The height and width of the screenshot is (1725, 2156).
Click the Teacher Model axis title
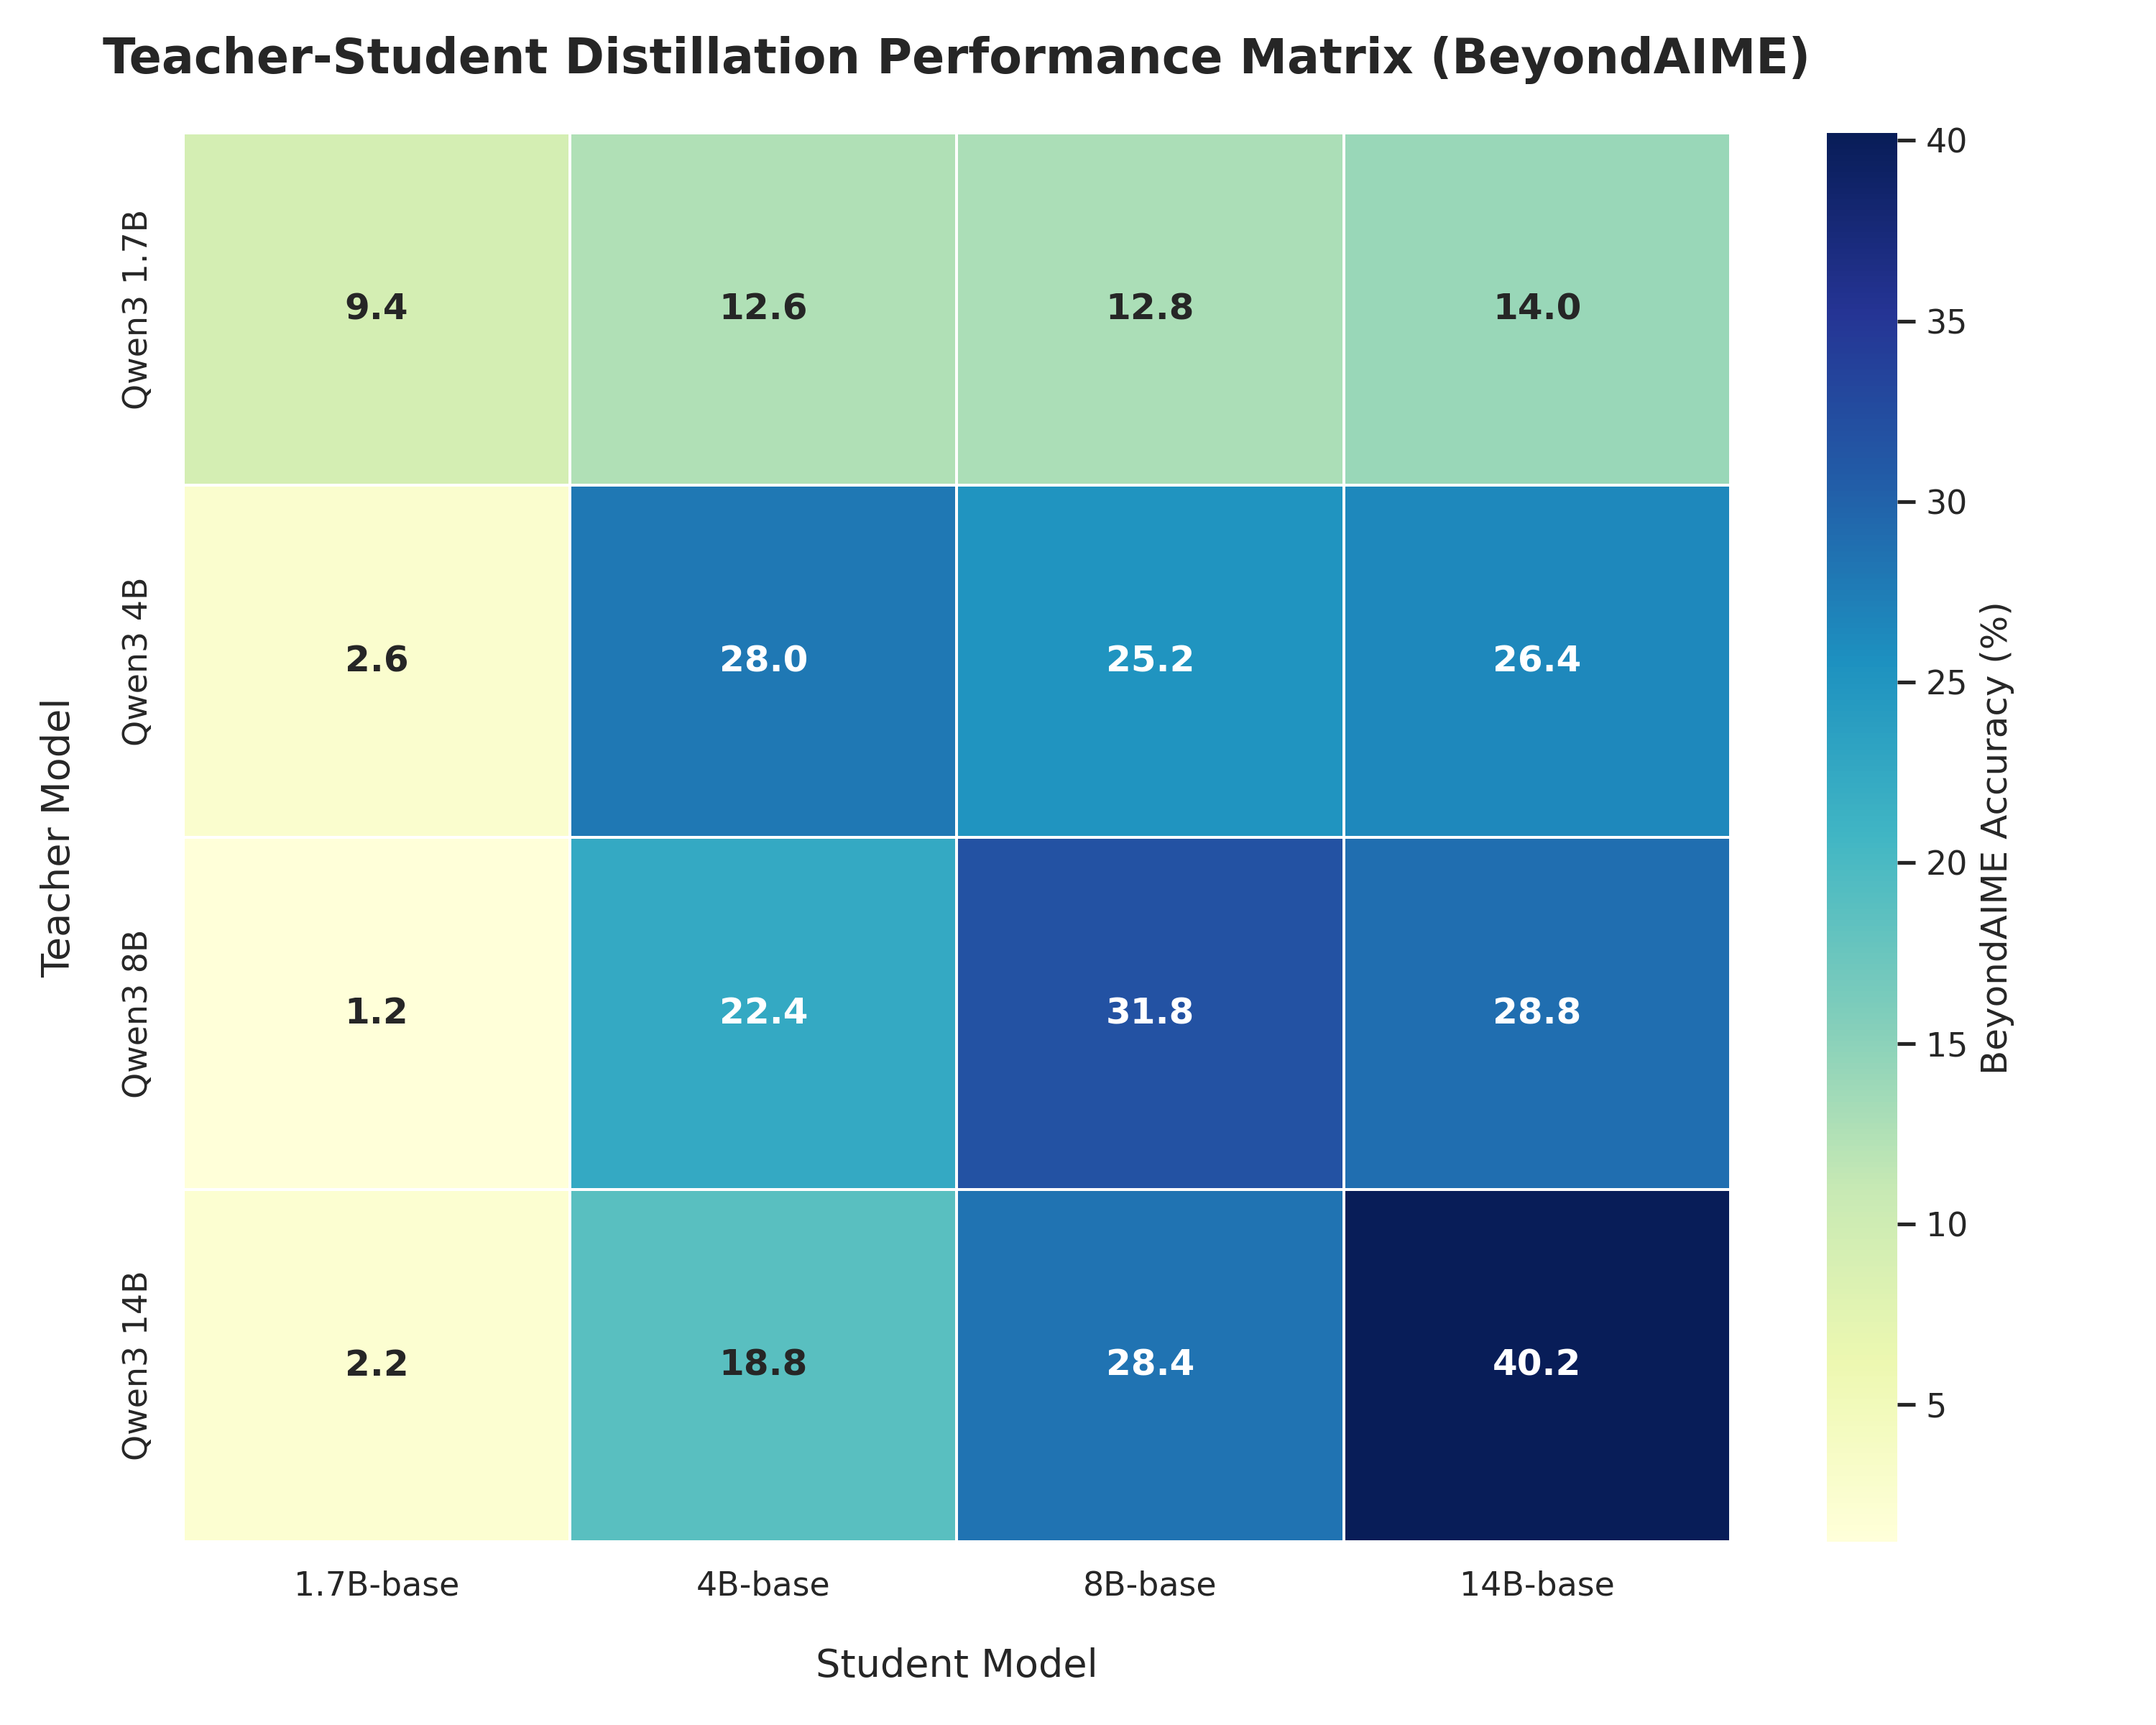[57, 837]
